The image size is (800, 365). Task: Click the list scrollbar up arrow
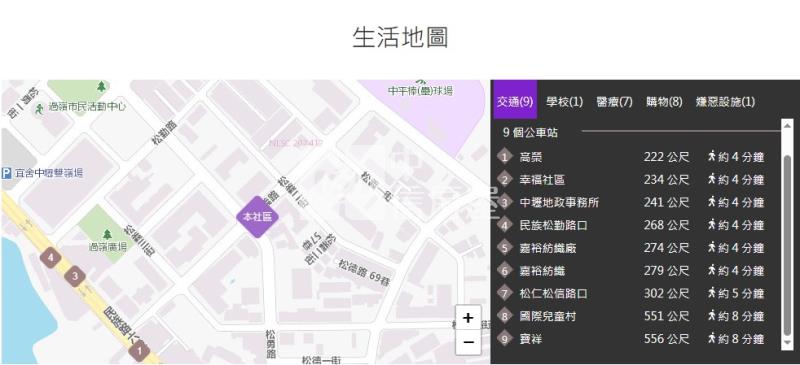[787, 125]
